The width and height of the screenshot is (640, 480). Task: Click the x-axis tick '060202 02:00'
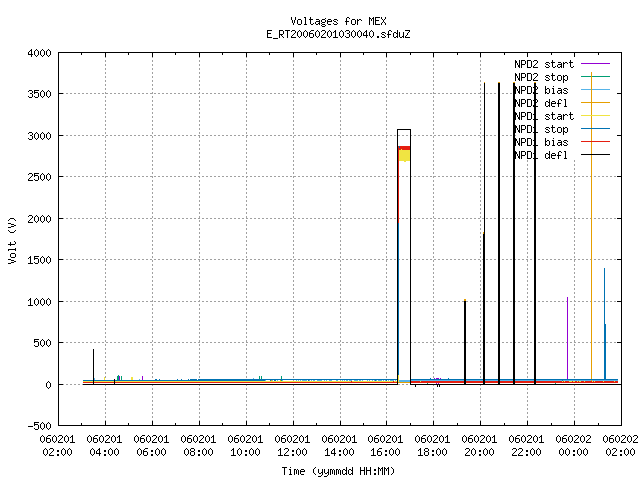pyautogui.click(x=620, y=446)
